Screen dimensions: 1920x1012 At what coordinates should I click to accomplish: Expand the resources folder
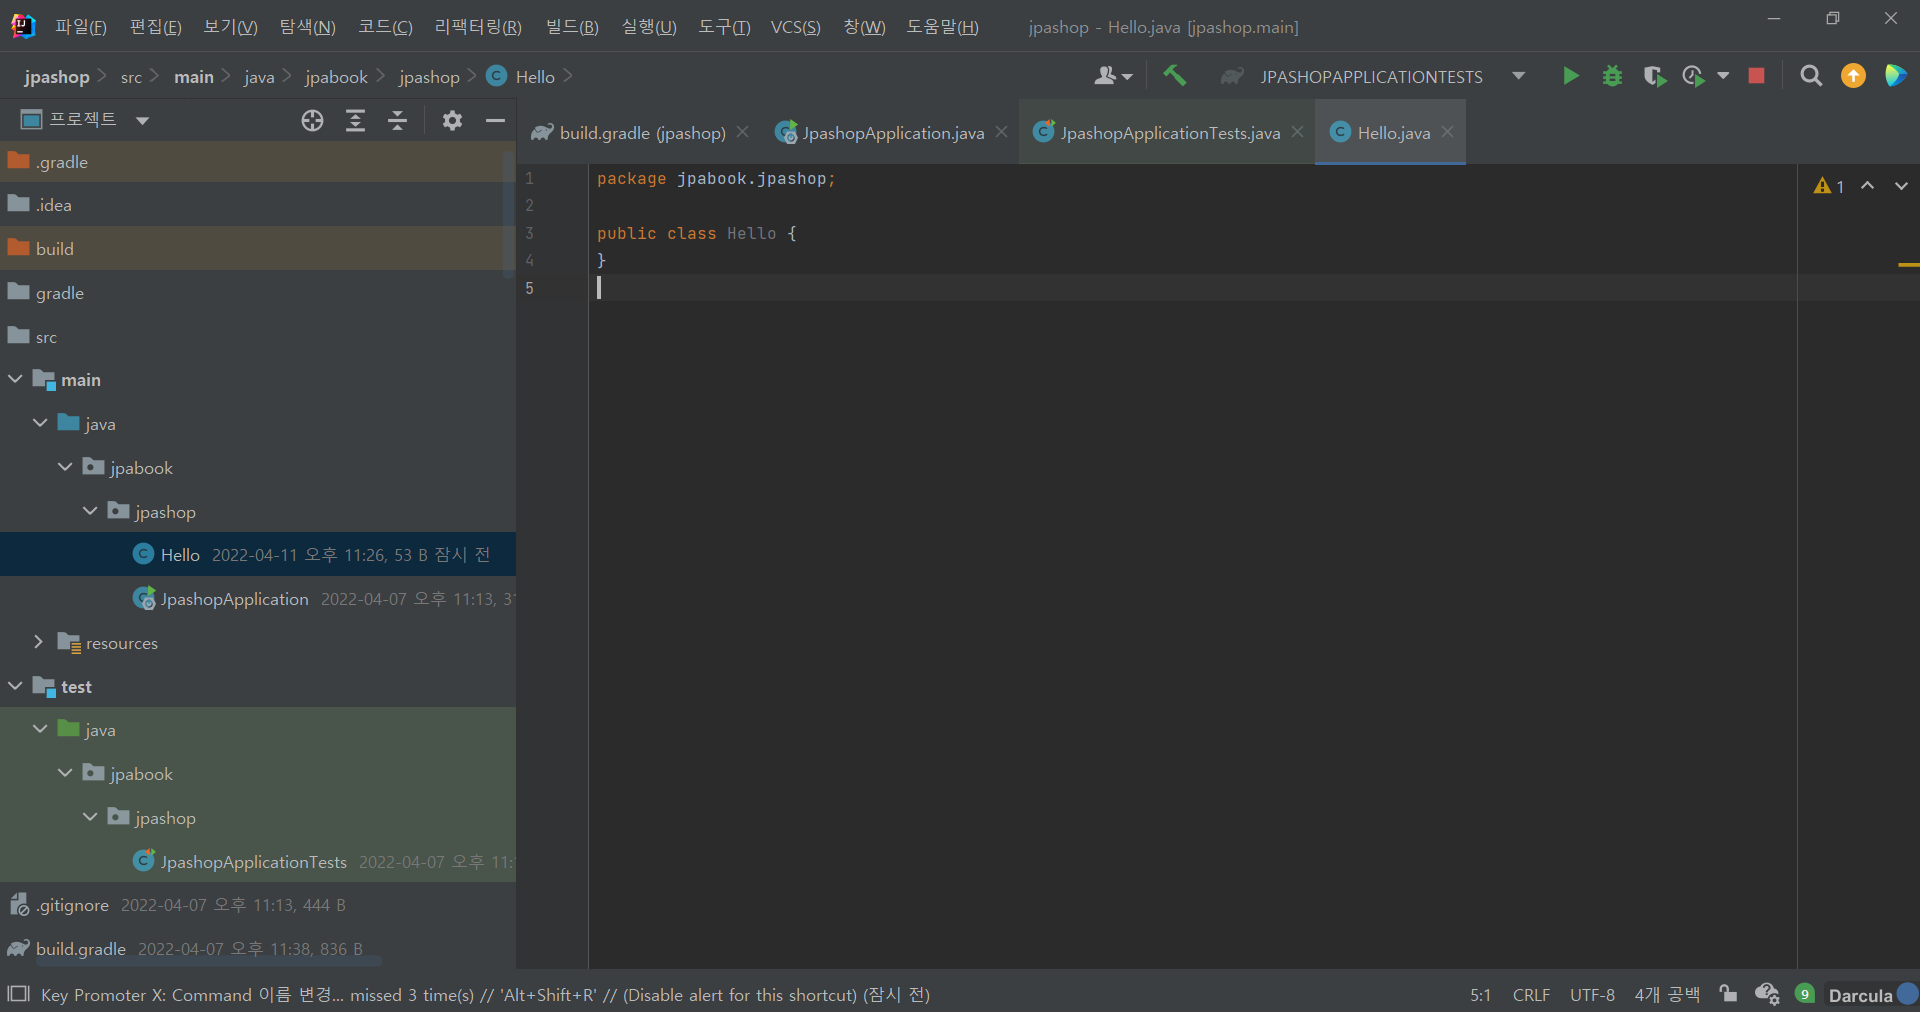pos(39,642)
